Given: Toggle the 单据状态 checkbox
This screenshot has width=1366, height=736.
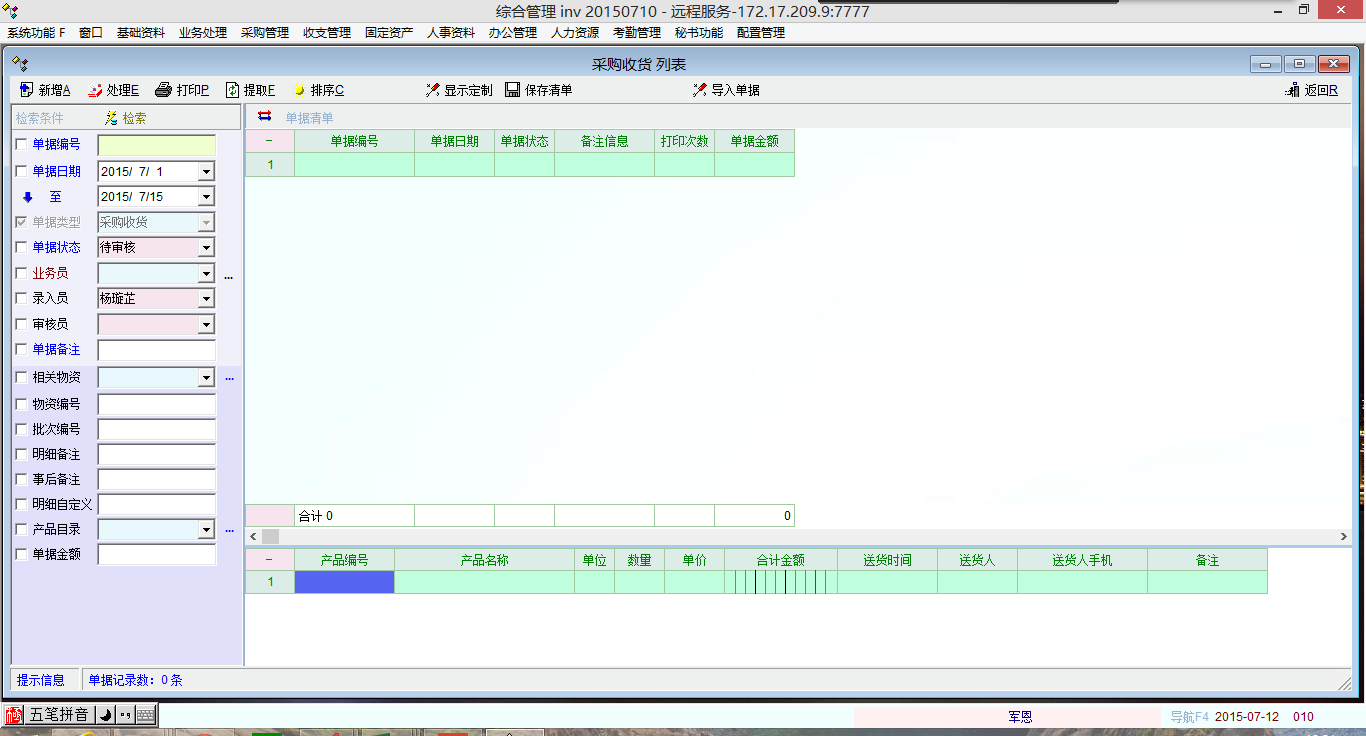Looking at the screenshot, I should [22, 247].
